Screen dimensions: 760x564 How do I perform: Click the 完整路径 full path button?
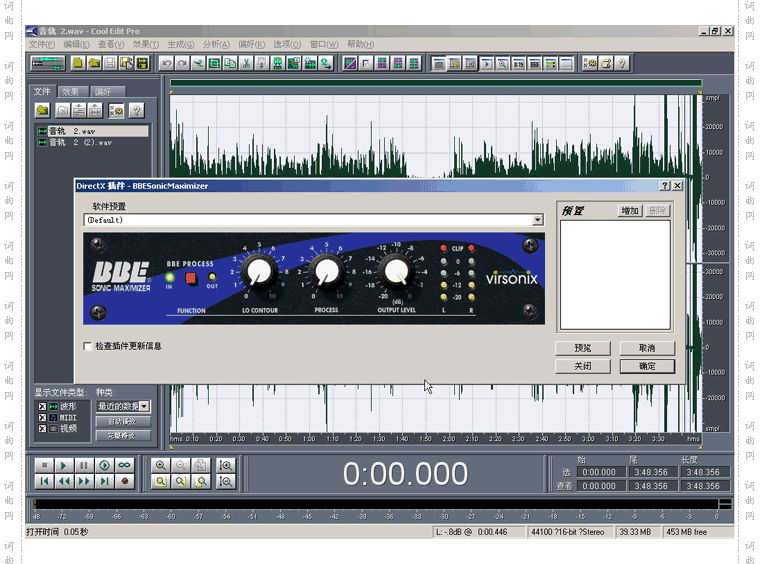pyautogui.click(x=123, y=435)
